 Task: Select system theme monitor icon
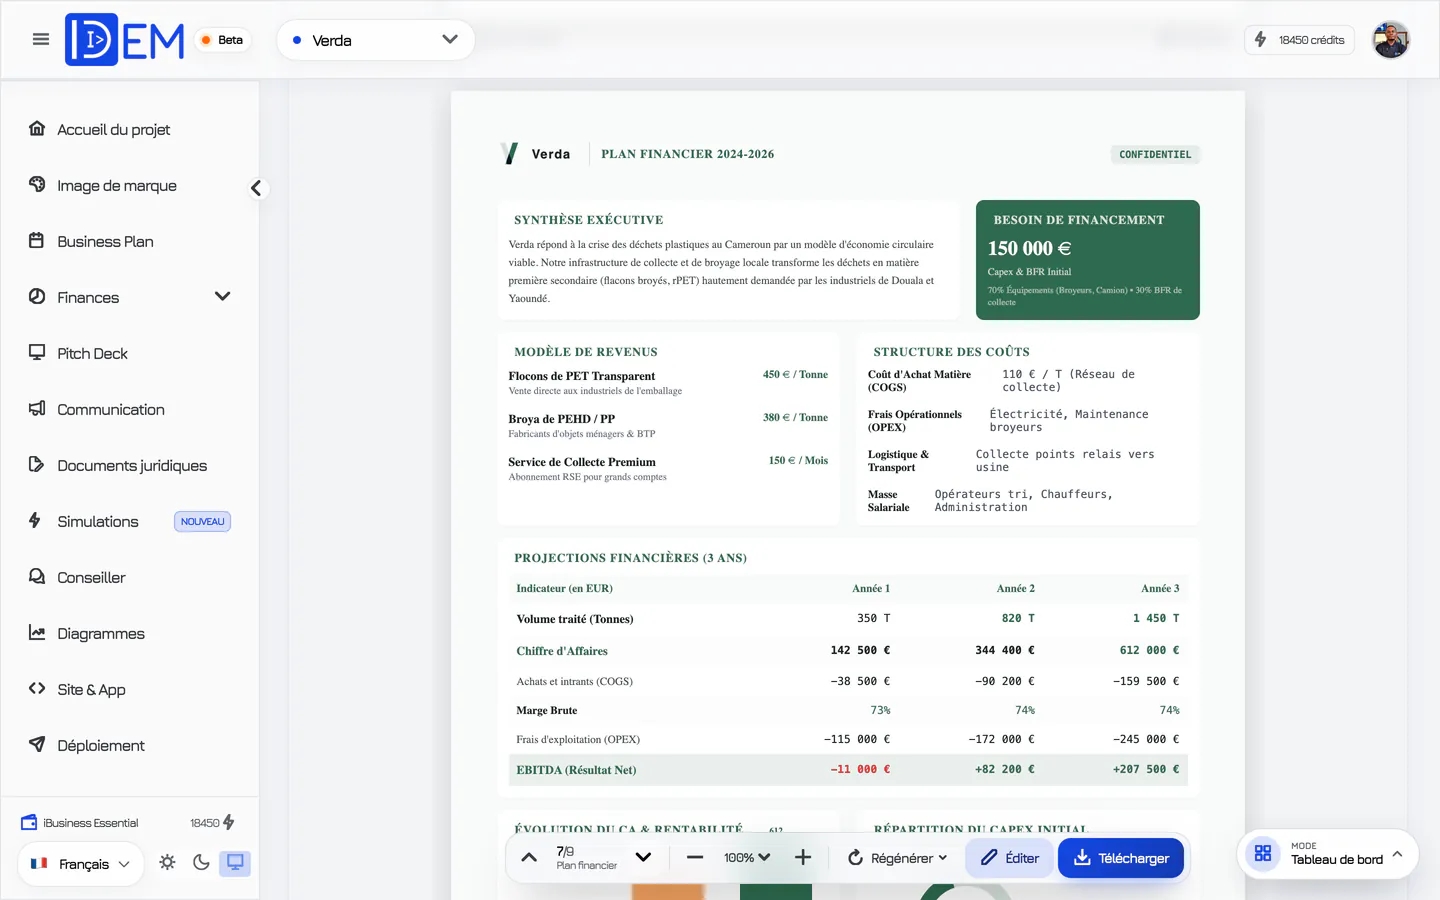tap(235, 862)
